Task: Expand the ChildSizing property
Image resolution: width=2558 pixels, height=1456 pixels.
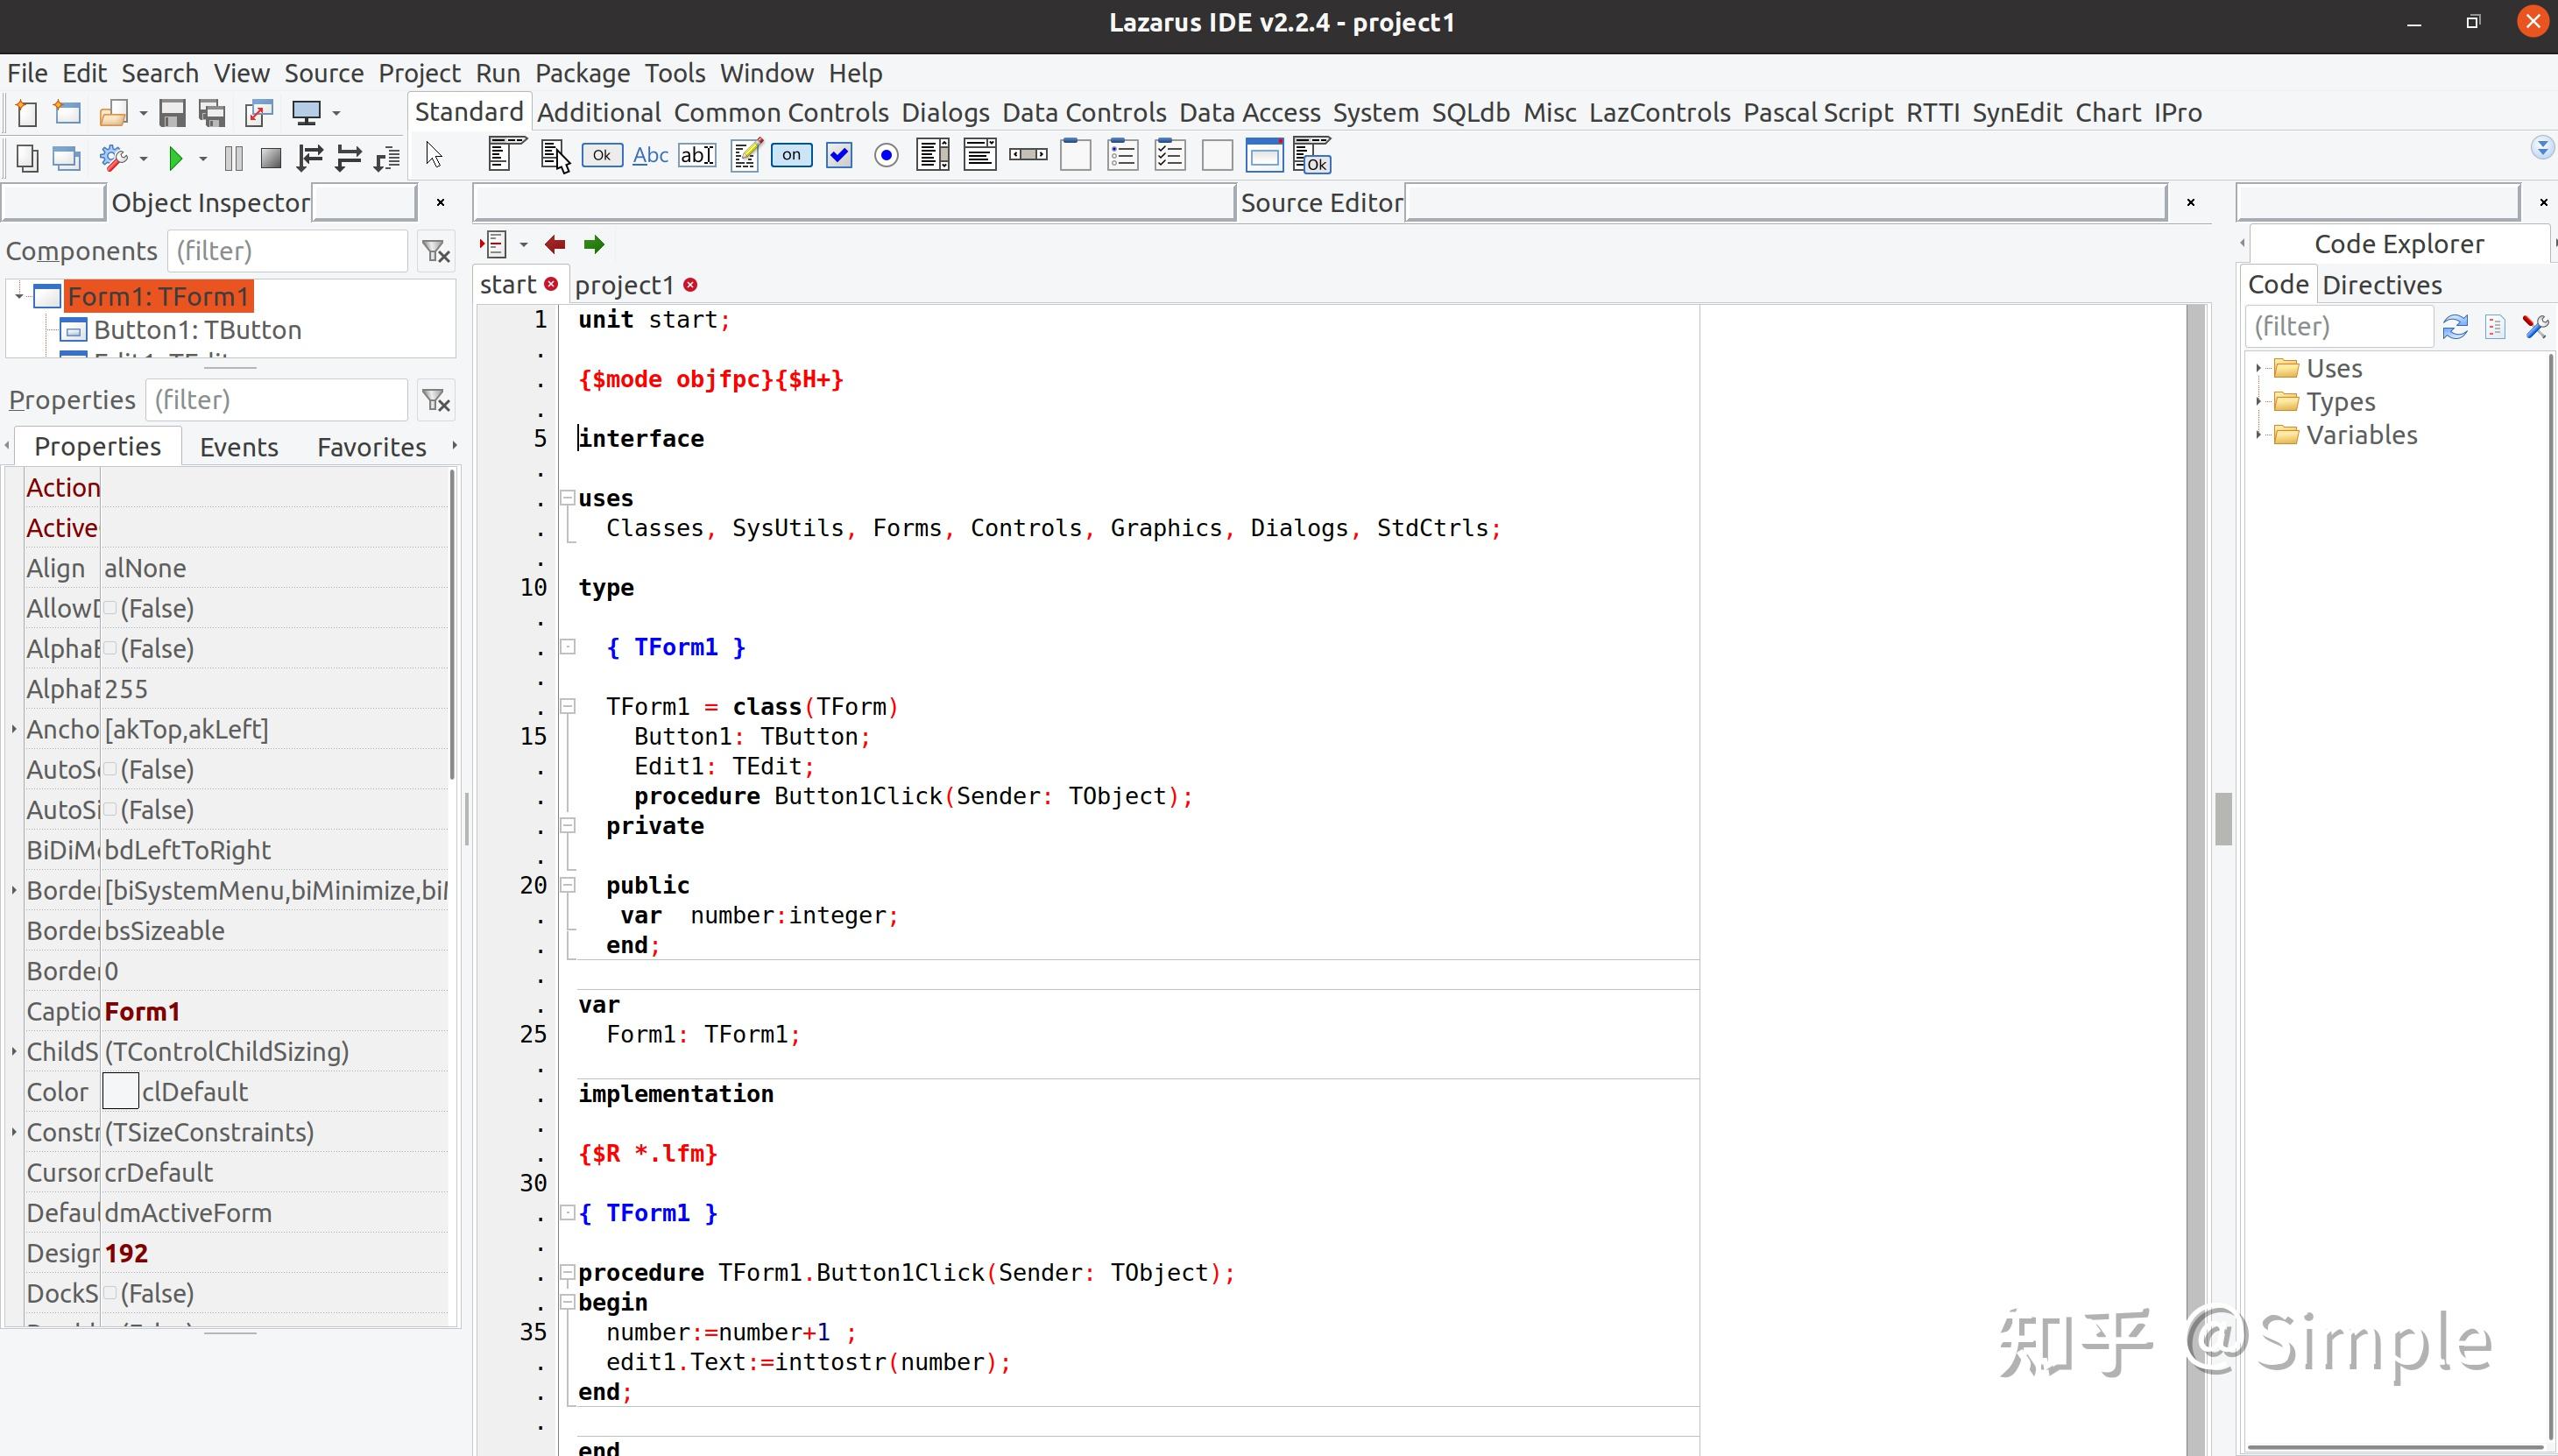Action: click(x=14, y=1051)
